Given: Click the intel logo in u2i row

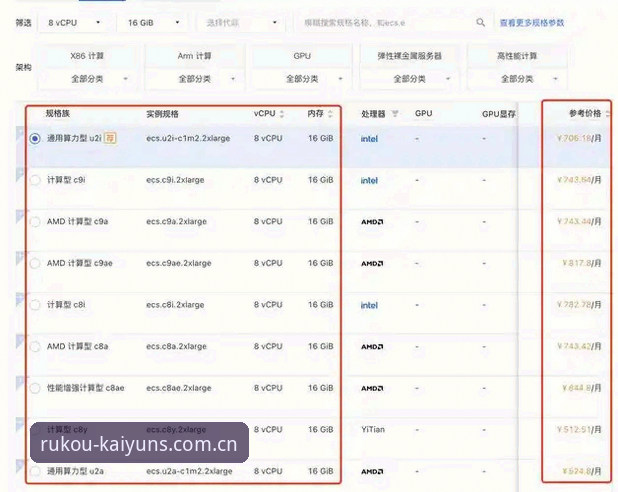Looking at the screenshot, I should pyautogui.click(x=369, y=139).
